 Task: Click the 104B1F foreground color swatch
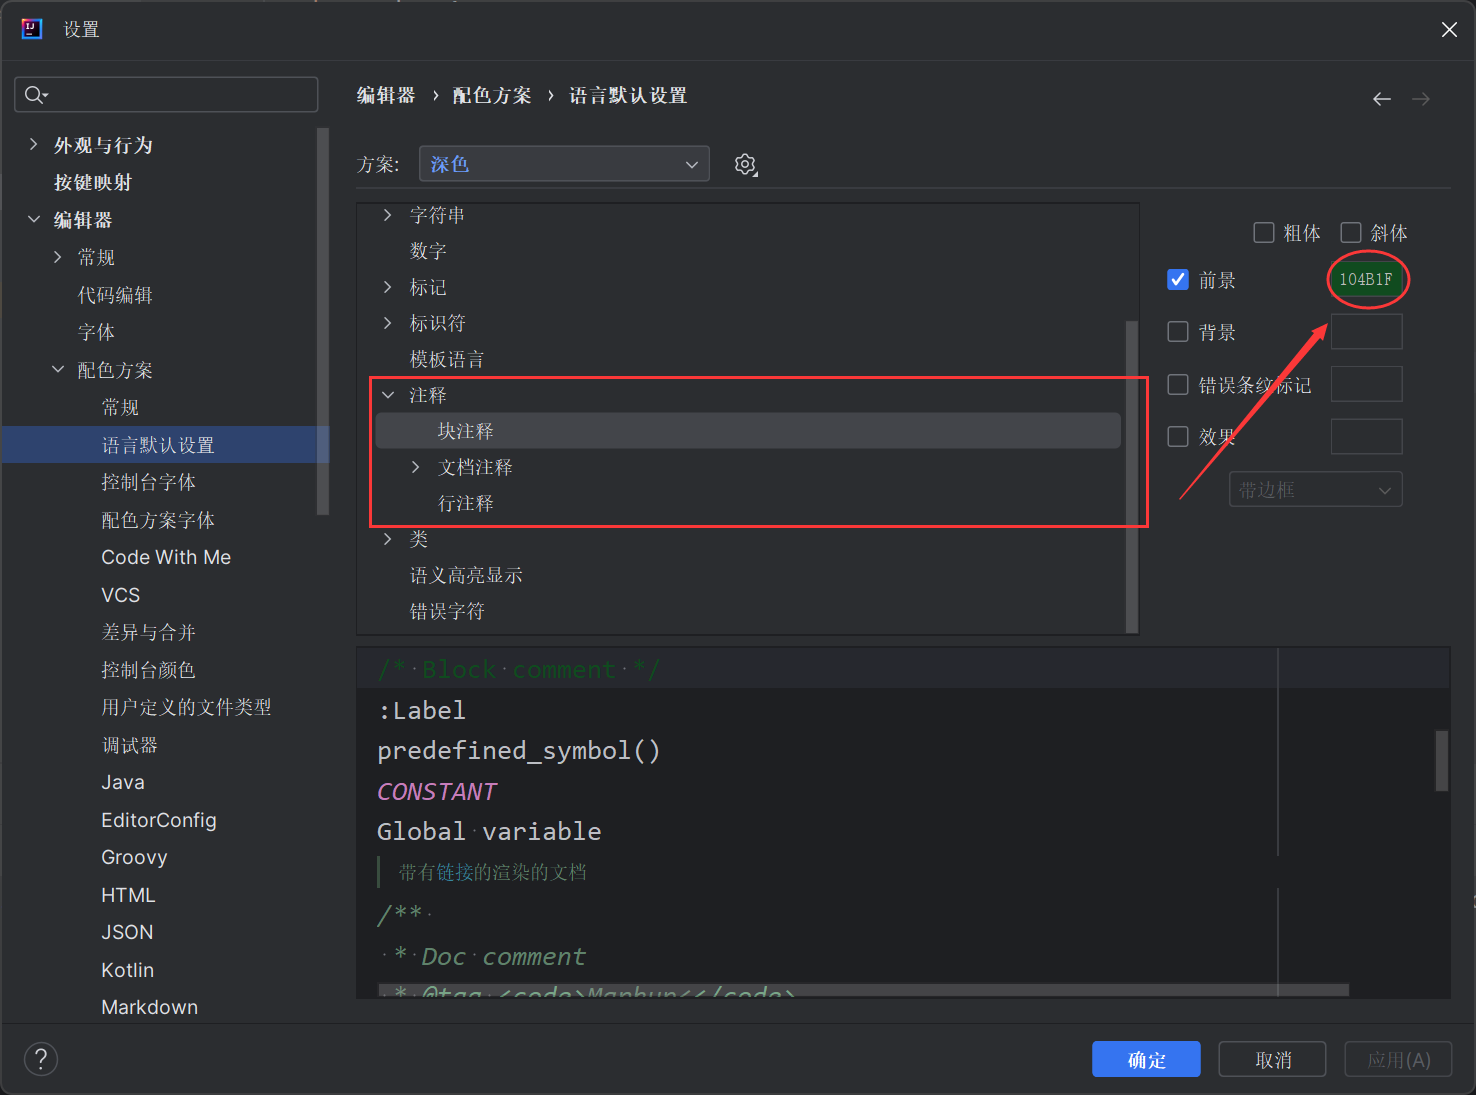[1366, 280]
